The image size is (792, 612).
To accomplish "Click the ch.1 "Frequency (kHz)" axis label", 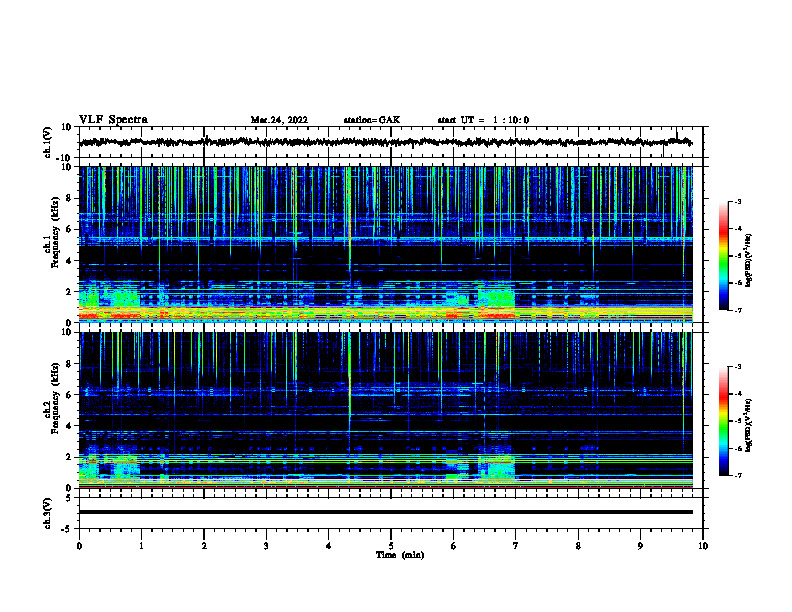I will pos(55,232).
